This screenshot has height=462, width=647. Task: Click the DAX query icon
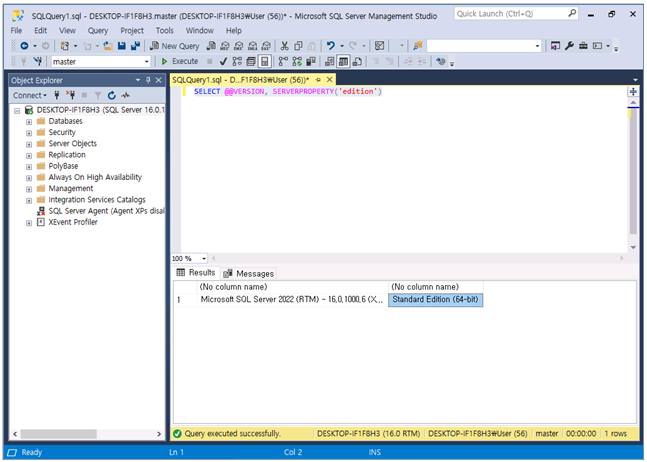pos(267,46)
